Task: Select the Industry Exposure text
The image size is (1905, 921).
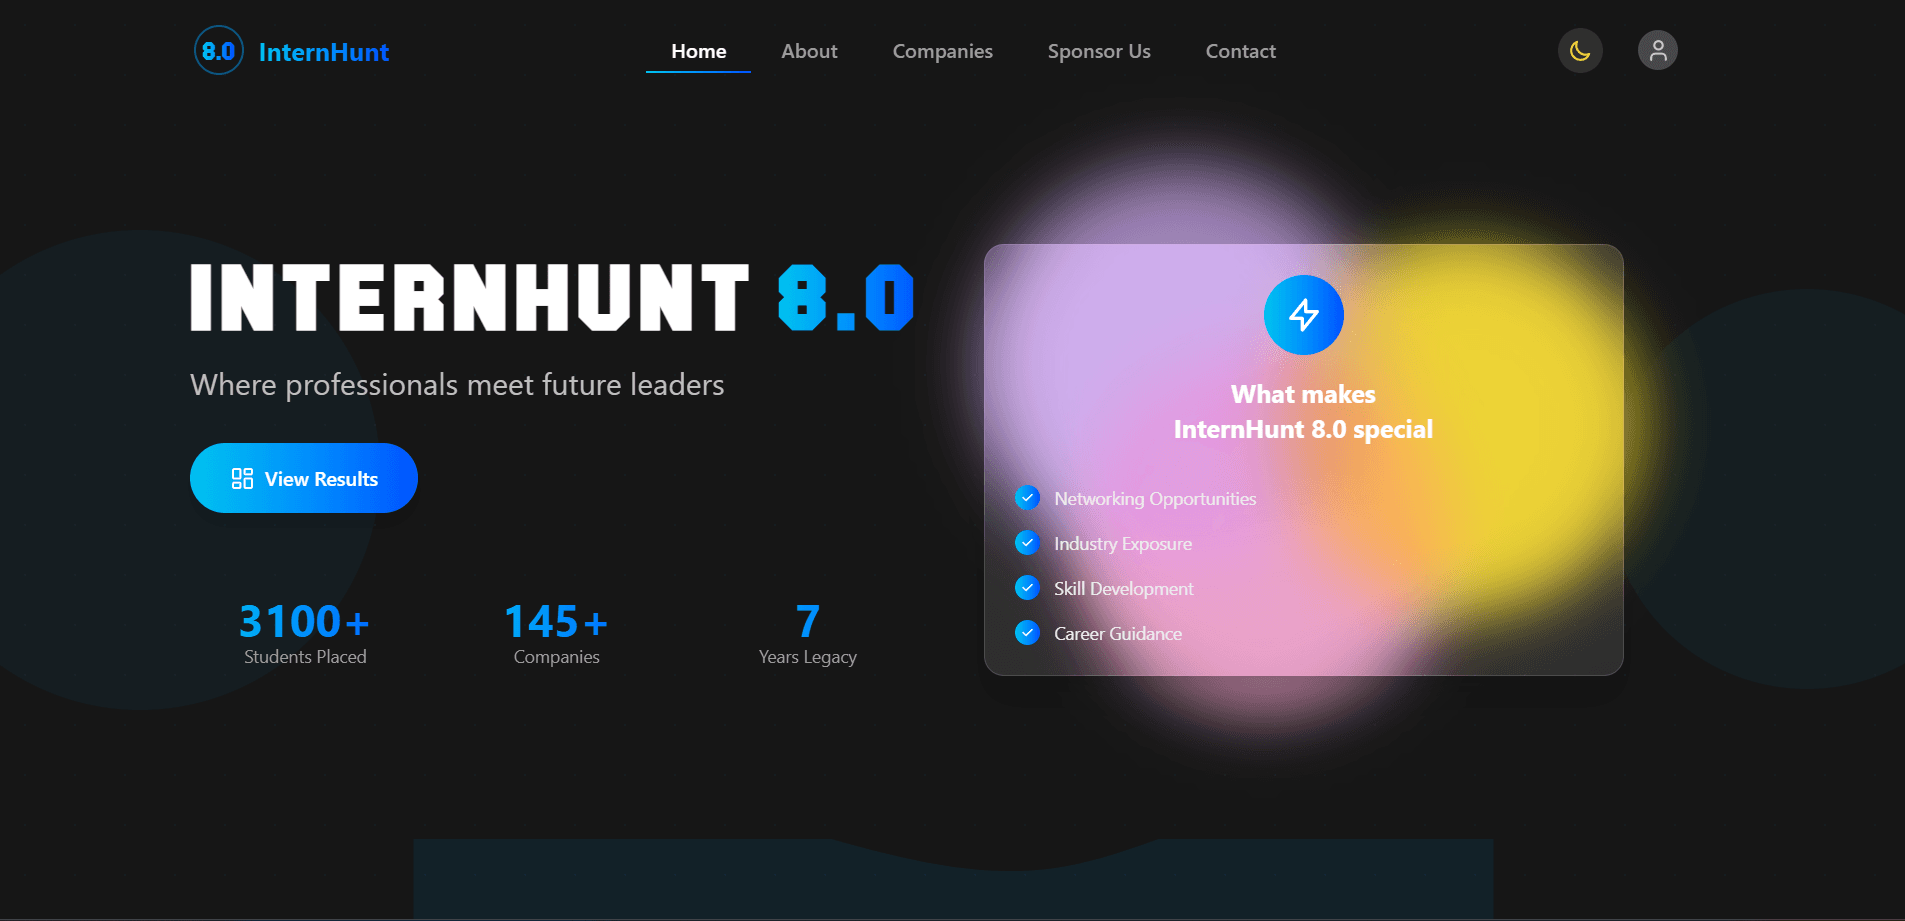Action: (1123, 544)
